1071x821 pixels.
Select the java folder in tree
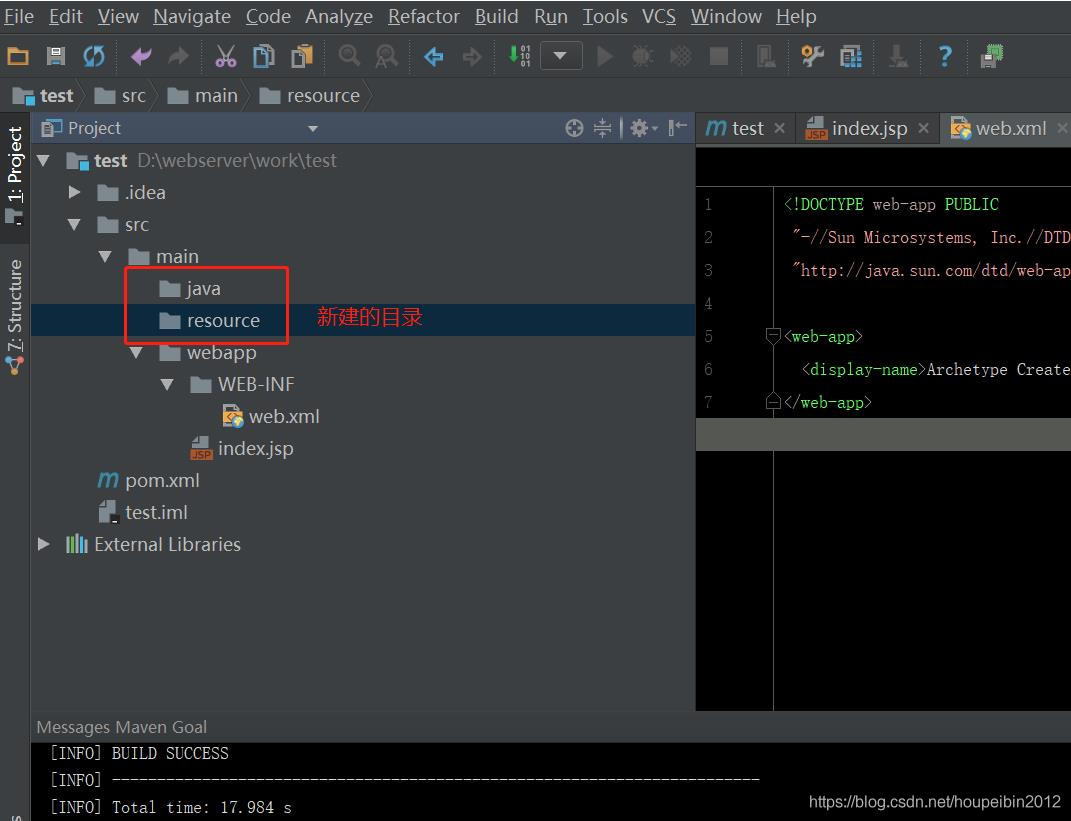pos(190,289)
